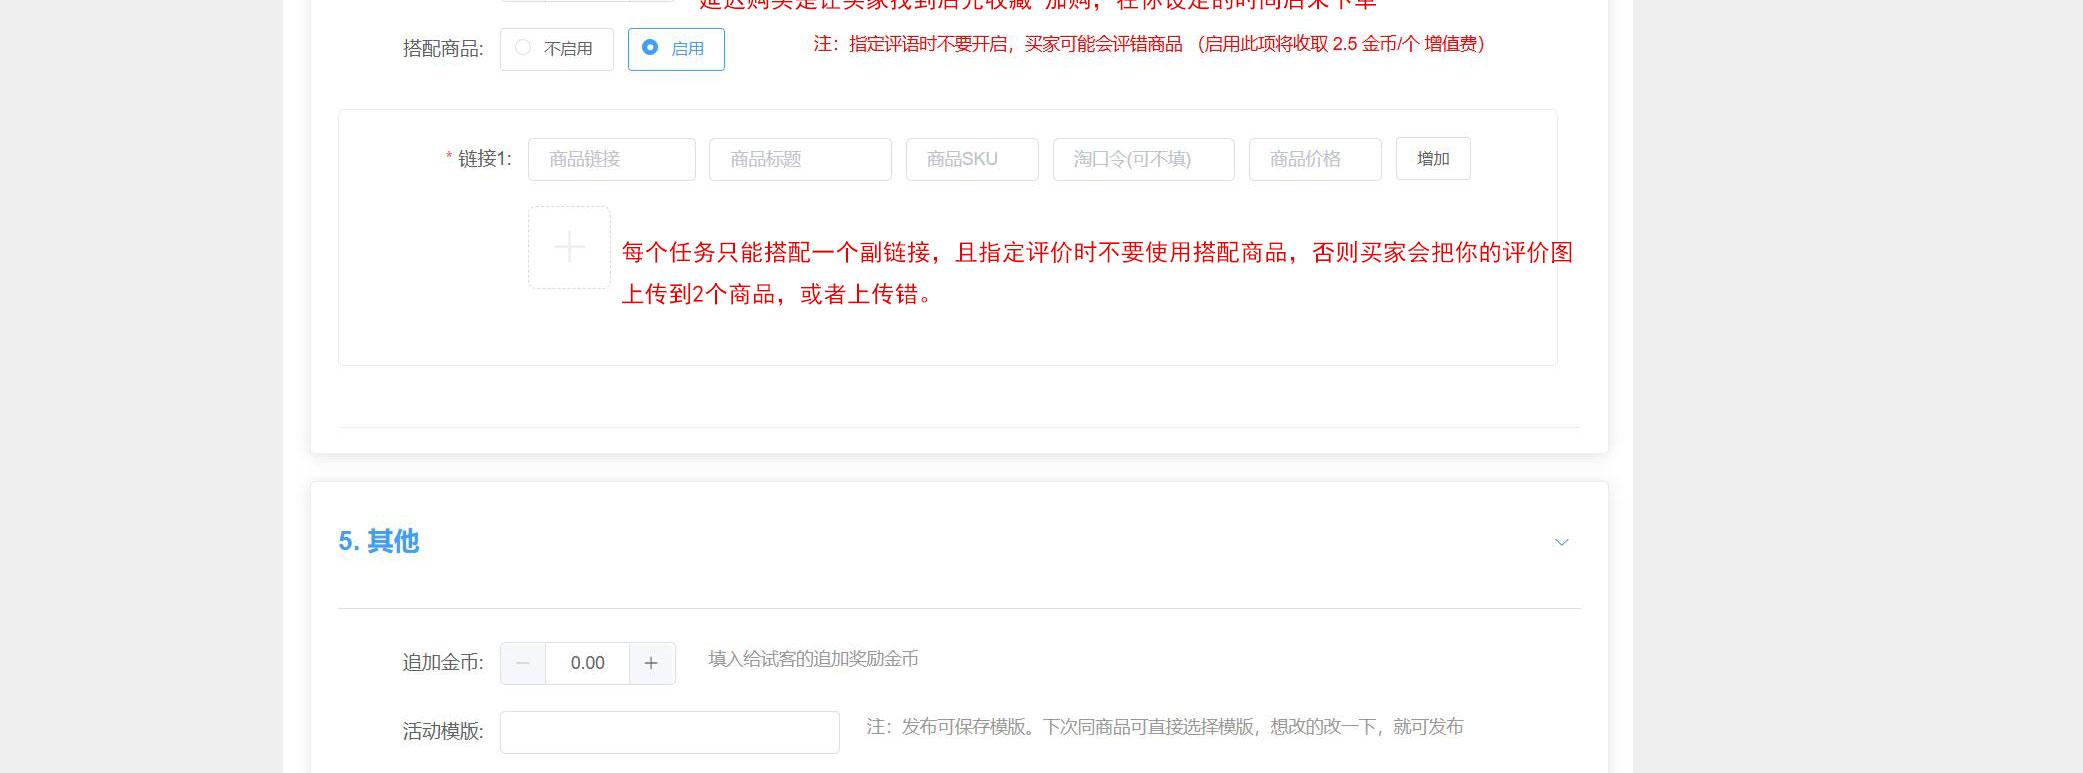This screenshot has width=2083, height=773.
Task: Select the 启用 radio option
Action: (x=675, y=49)
